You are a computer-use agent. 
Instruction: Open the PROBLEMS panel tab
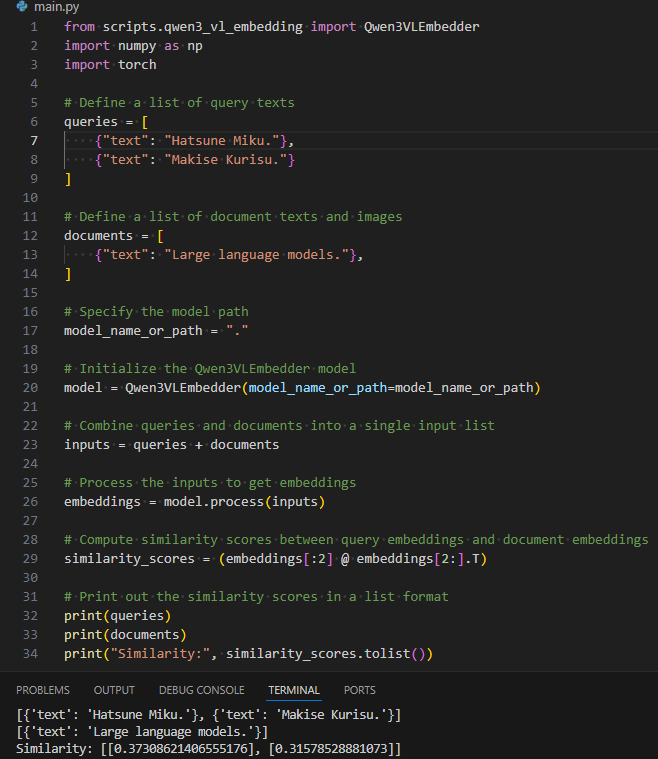pyautogui.click(x=43, y=690)
